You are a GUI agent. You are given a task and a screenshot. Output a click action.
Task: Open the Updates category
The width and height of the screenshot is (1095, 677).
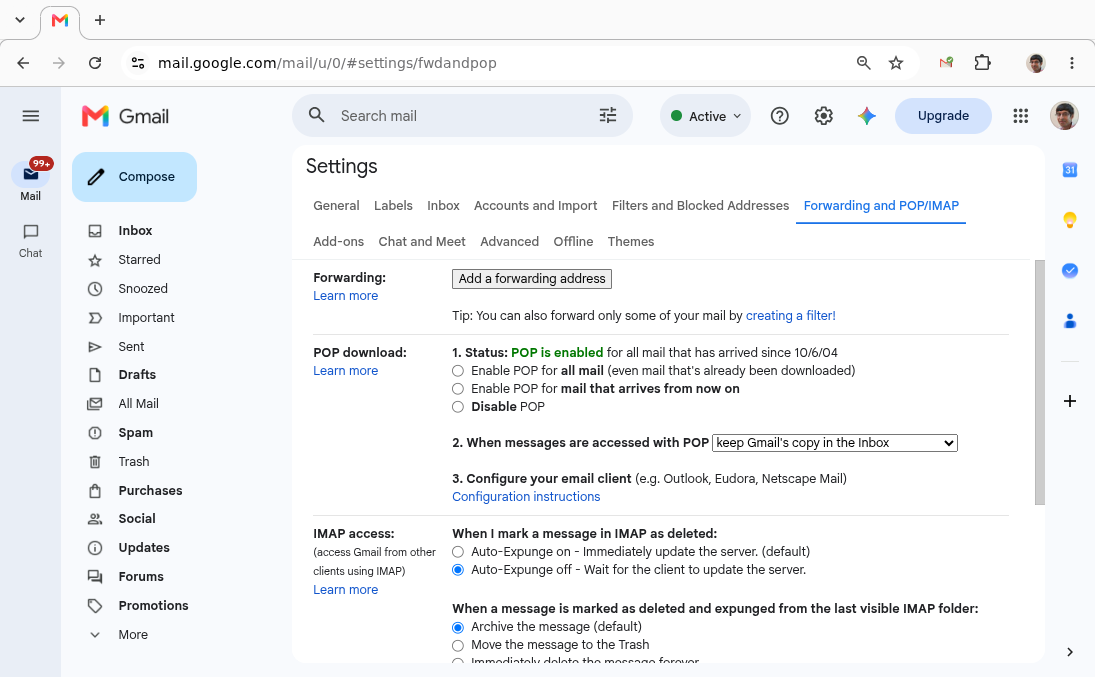[144, 548]
